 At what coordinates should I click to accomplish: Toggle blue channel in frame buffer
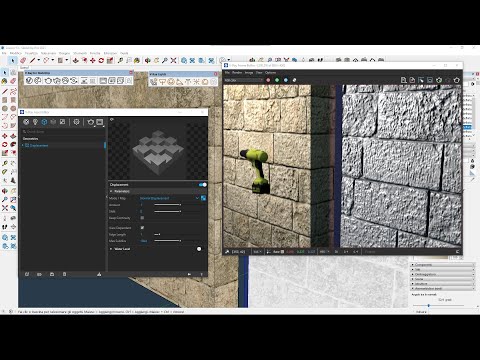[x=286, y=80]
